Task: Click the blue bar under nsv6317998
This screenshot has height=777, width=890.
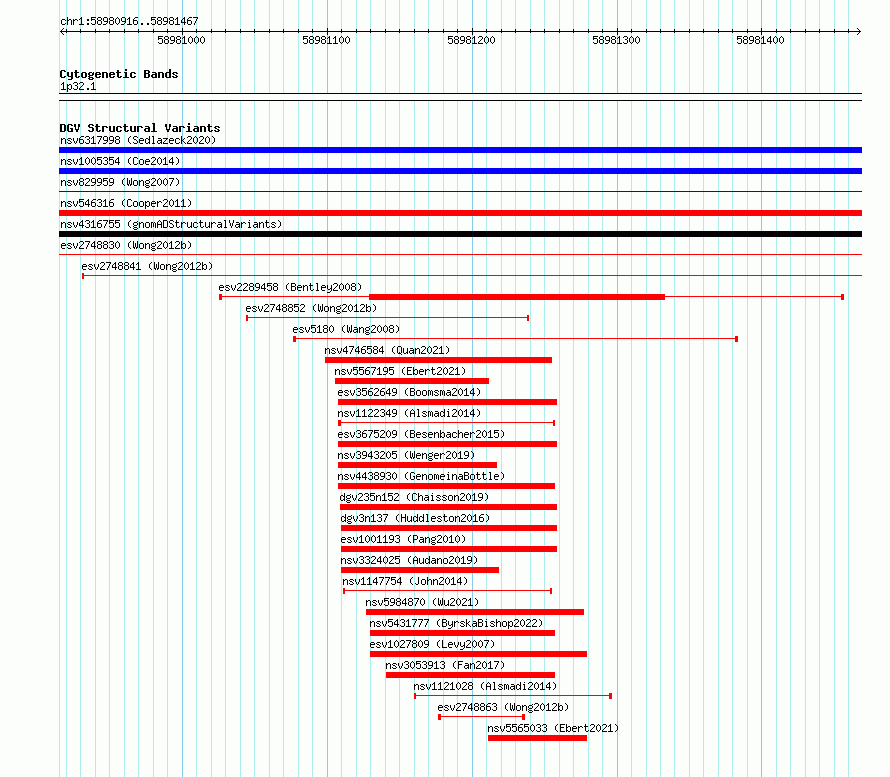Action: click(460, 150)
